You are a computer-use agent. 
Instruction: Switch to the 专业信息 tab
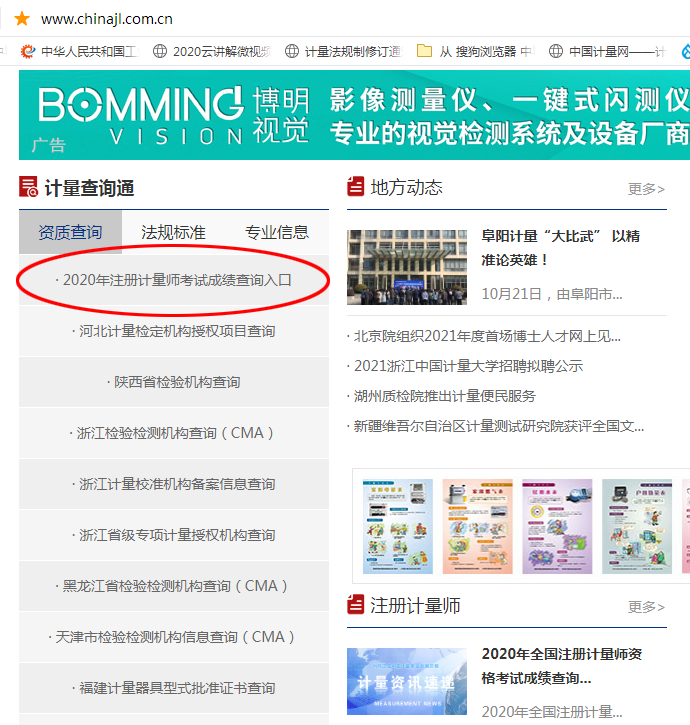[277, 232]
